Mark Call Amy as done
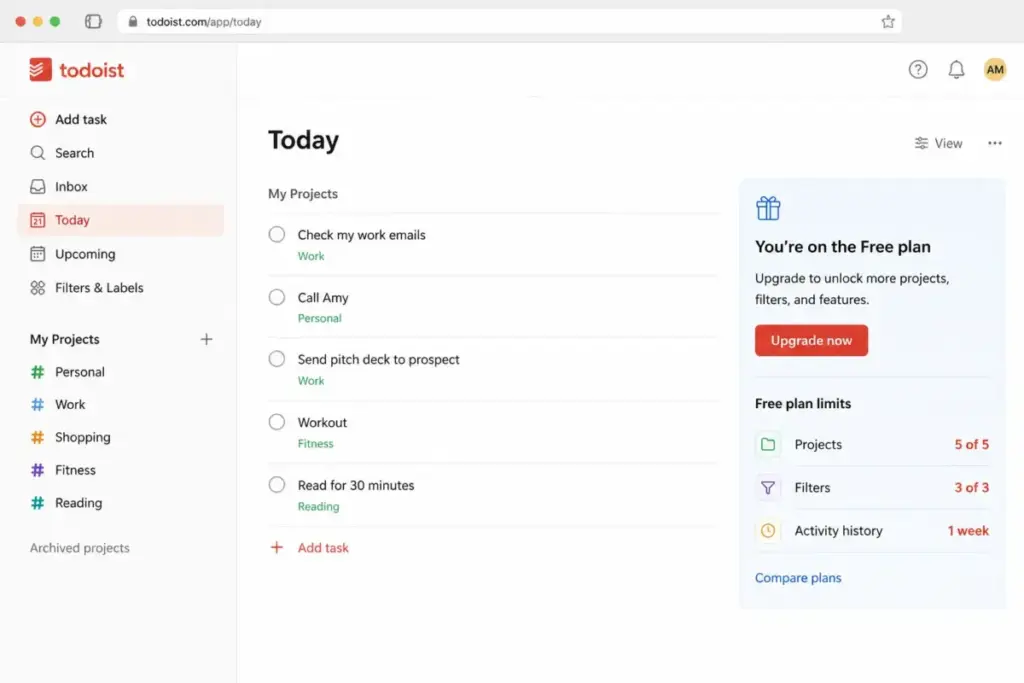Viewport: 1024px width, 683px height. [x=277, y=297]
